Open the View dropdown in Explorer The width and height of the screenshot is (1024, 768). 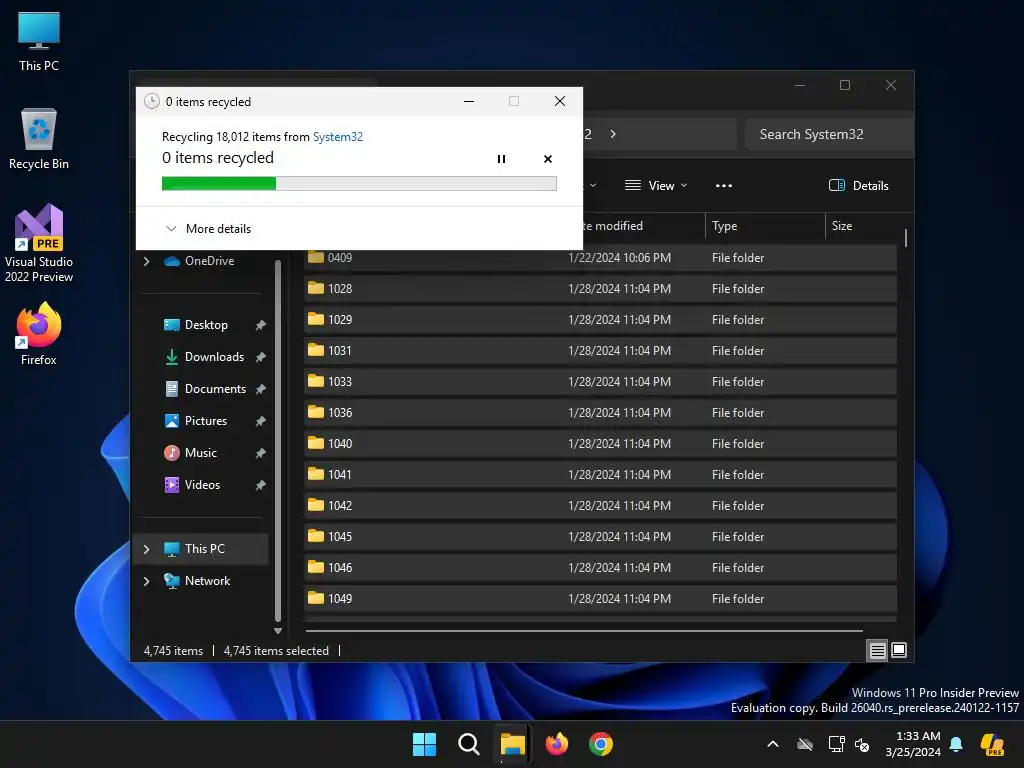click(656, 185)
